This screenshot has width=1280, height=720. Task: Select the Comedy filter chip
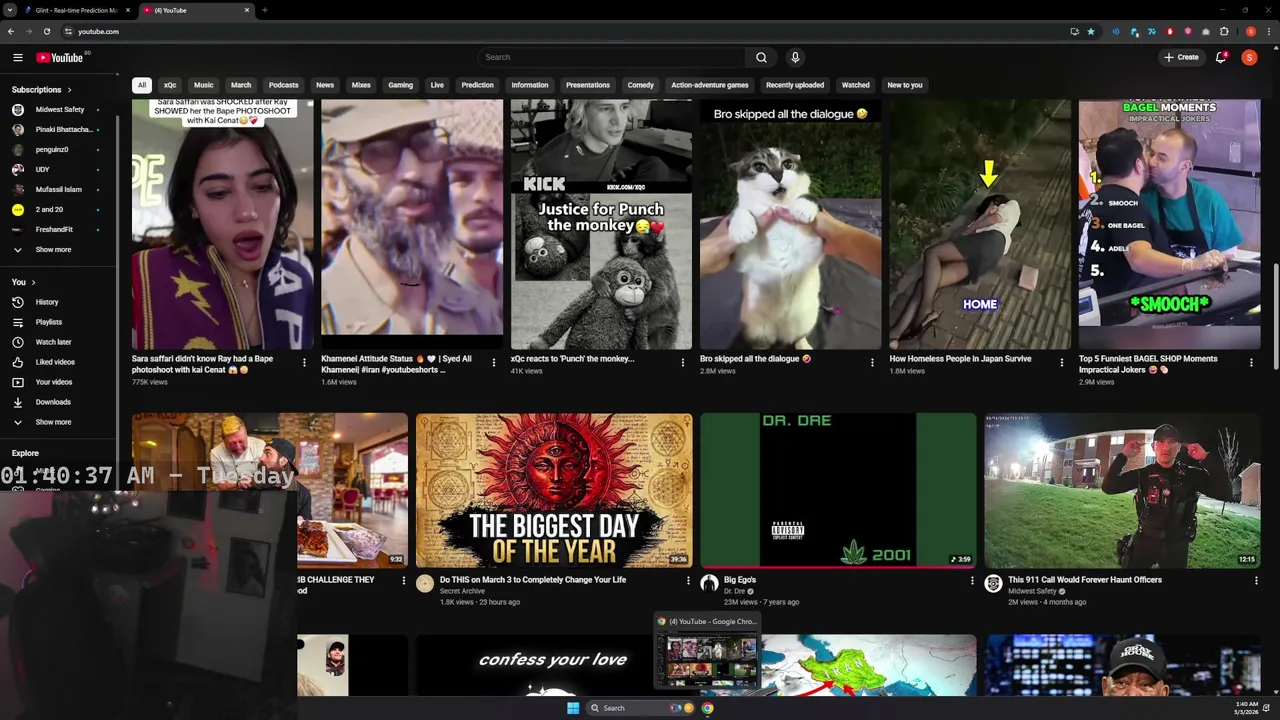pyautogui.click(x=640, y=85)
